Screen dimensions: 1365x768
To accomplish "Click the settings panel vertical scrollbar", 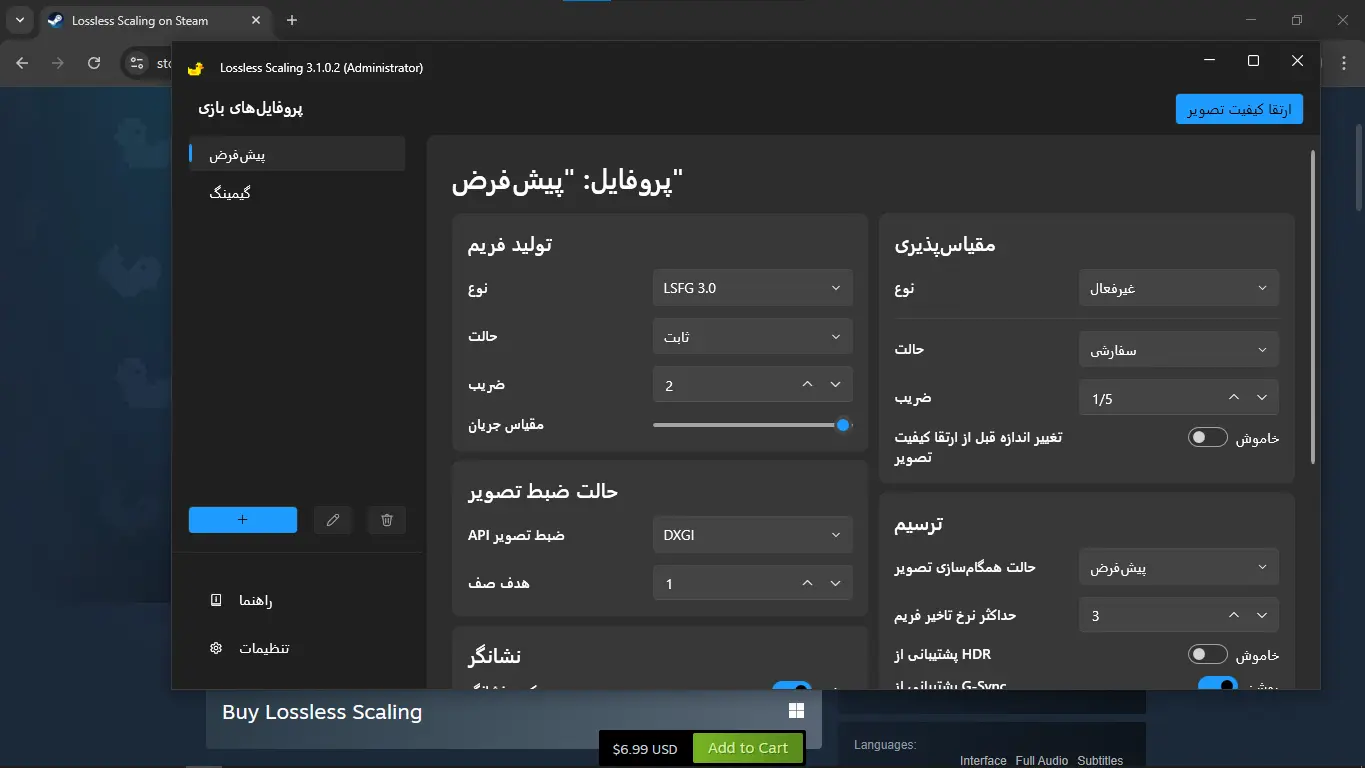I will click(1313, 305).
